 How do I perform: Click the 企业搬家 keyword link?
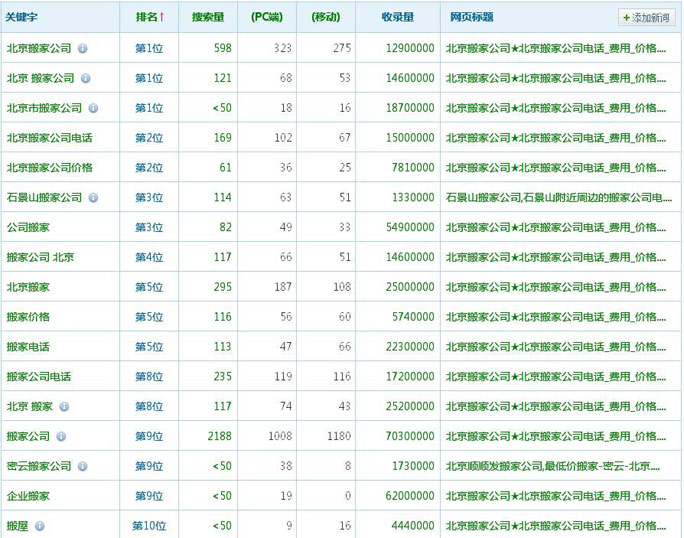[x=28, y=496]
